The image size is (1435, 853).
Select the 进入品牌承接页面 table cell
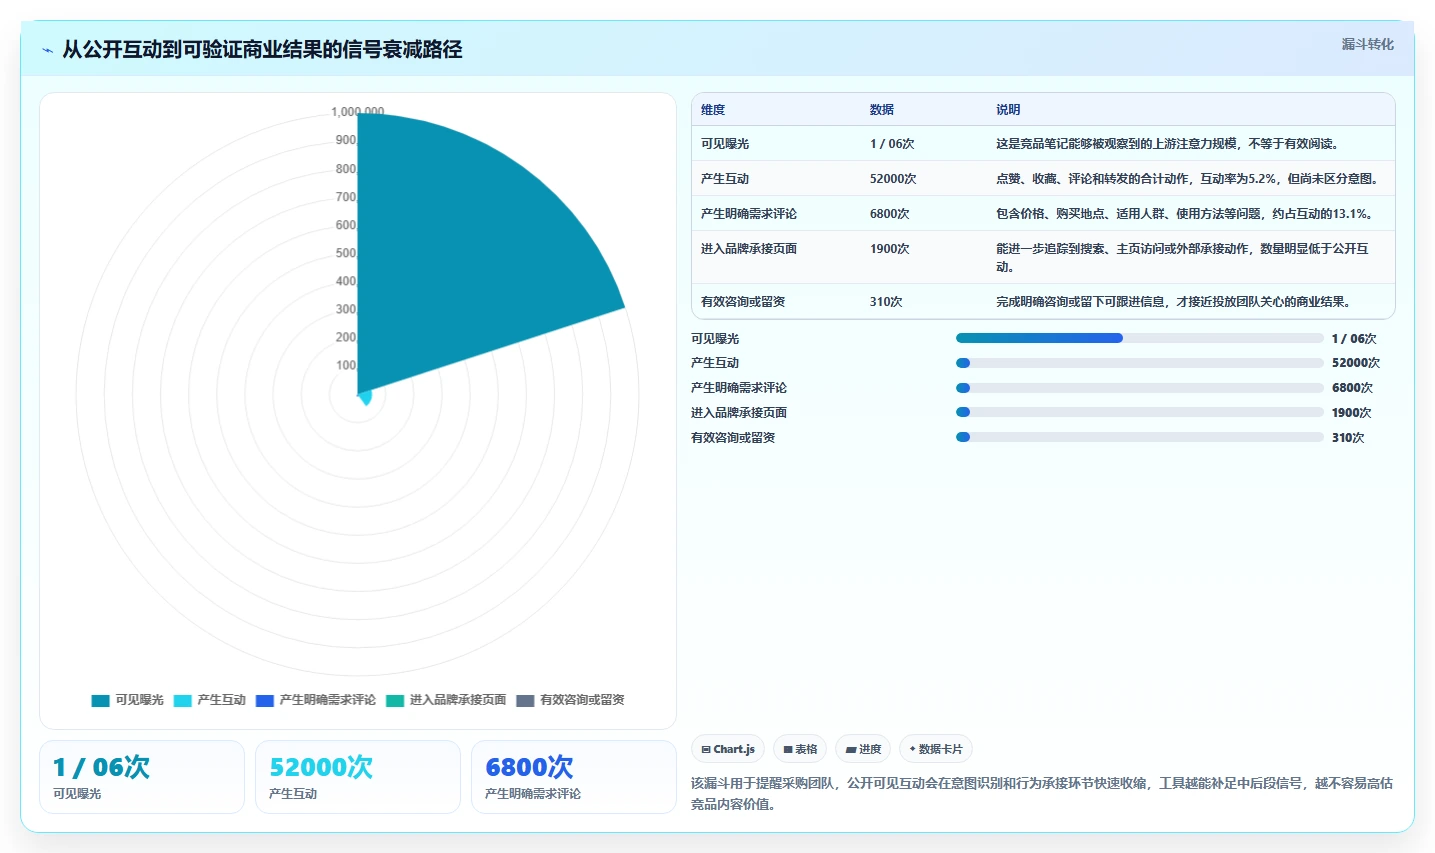click(749, 249)
